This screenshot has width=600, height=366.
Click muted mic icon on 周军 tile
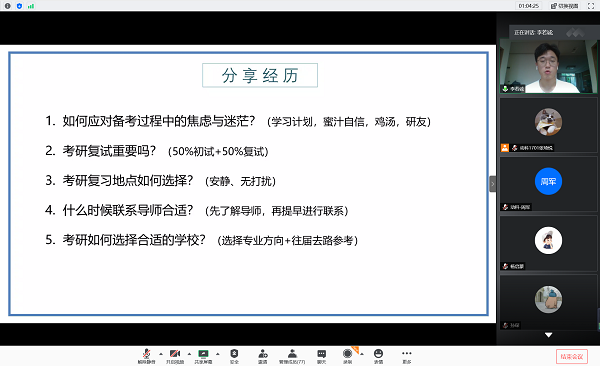(x=505, y=207)
